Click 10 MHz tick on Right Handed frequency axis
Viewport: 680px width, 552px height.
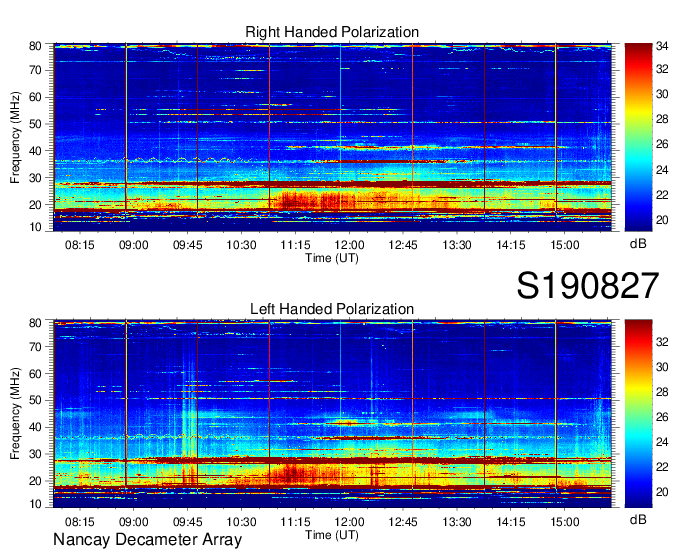(x=35, y=227)
